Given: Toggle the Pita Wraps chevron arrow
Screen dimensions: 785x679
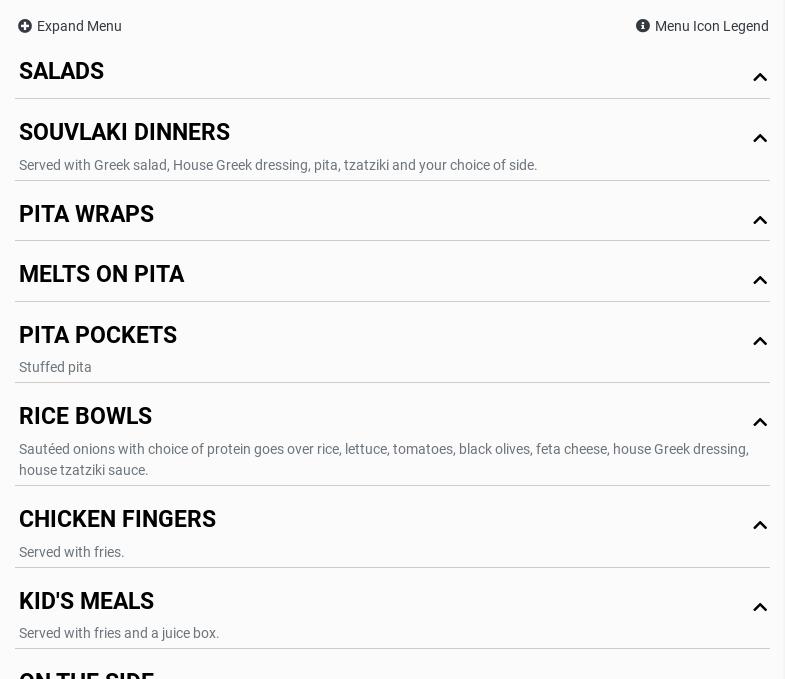Looking at the screenshot, I should tap(760, 220).
